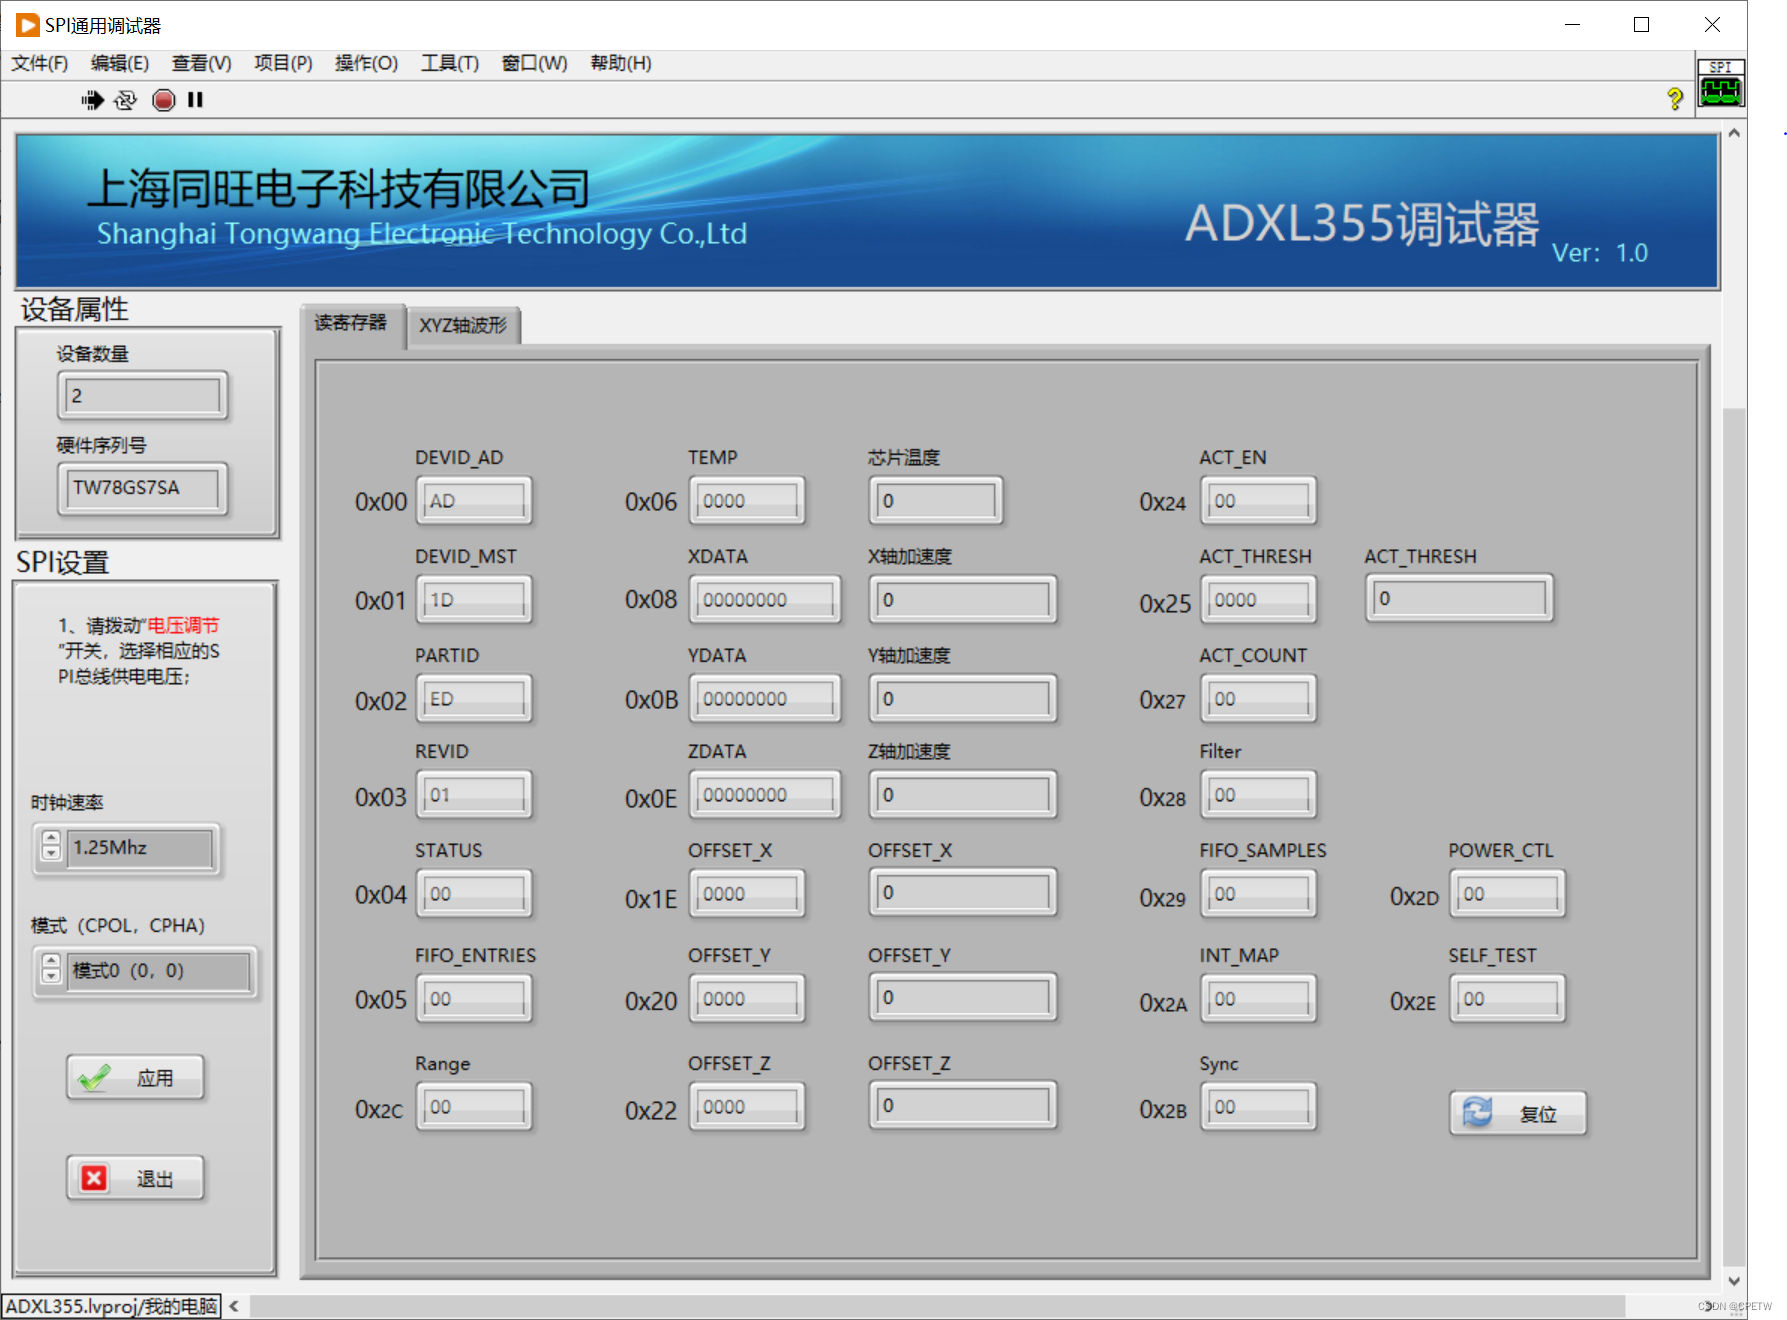Switch to the XYZ轴波形 tab
This screenshot has height=1320, width=1787.
(463, 324)
